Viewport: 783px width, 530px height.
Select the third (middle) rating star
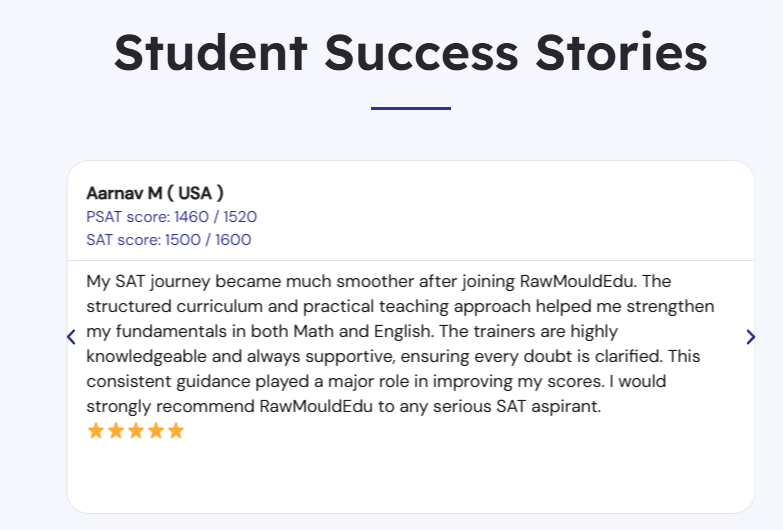pos(136,431)
